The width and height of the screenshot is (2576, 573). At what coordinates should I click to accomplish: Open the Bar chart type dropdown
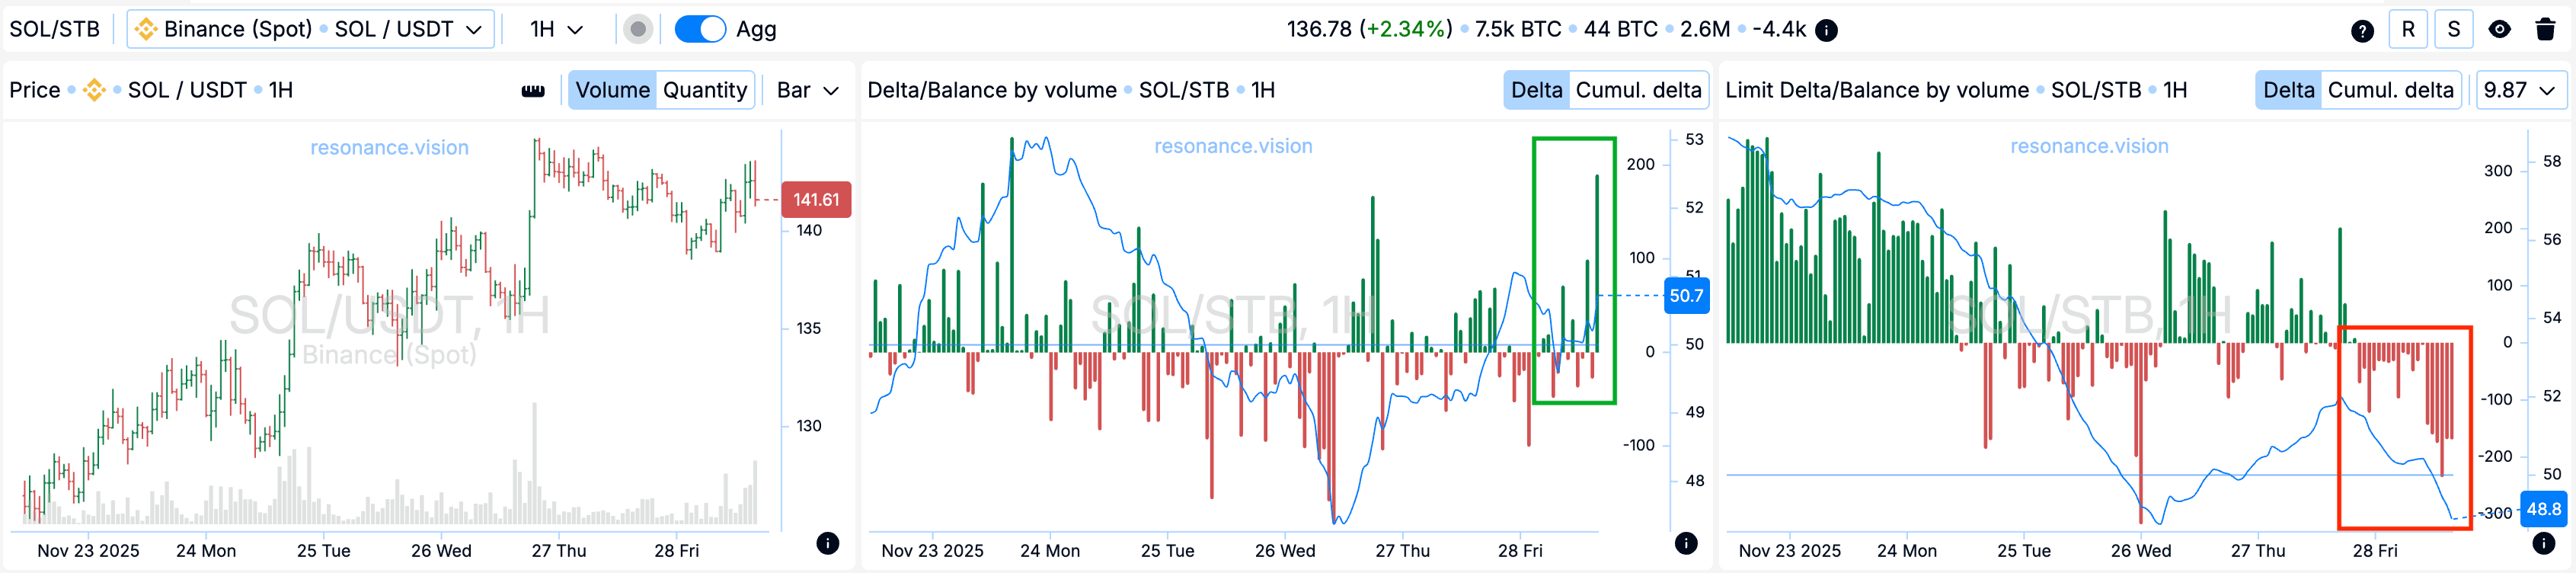pos(807,90)
